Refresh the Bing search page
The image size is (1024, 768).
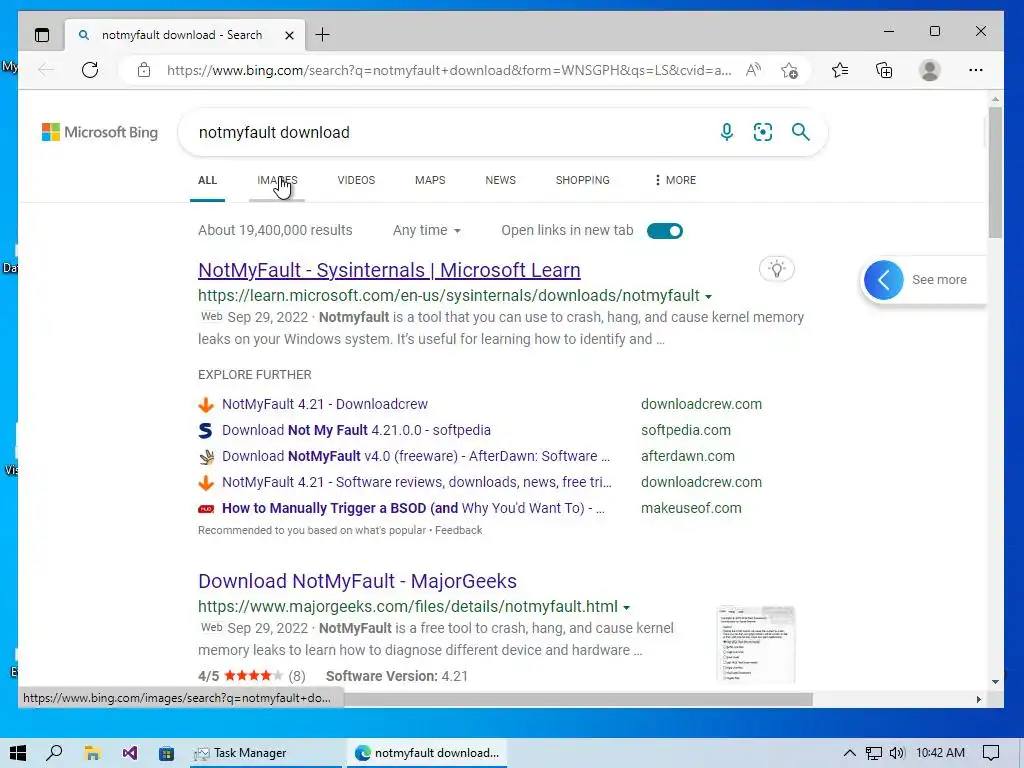[x=90, y=70]
